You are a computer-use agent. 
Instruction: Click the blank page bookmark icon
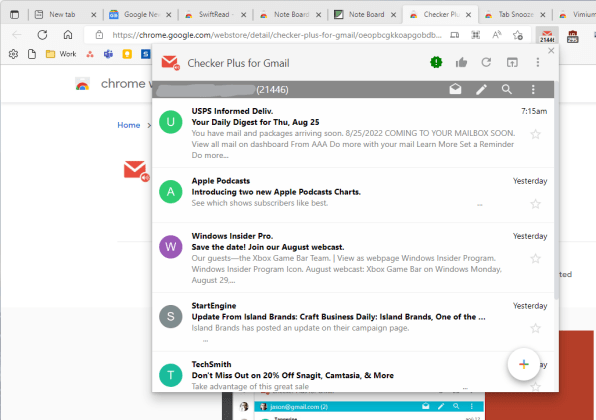tap(32, 54)
